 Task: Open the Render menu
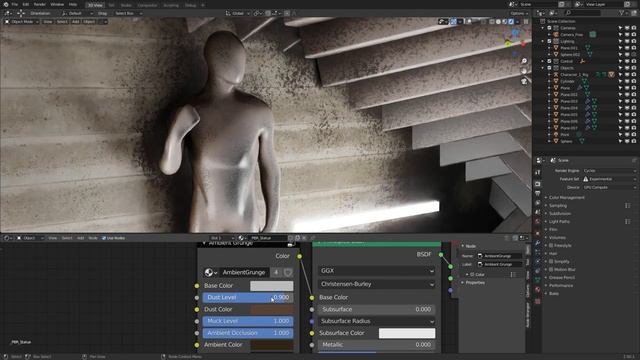click(x=40, y=4)
